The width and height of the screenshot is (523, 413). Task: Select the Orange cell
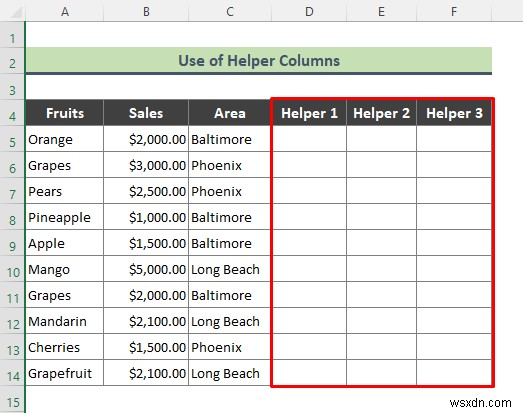[x=65, y=139]
